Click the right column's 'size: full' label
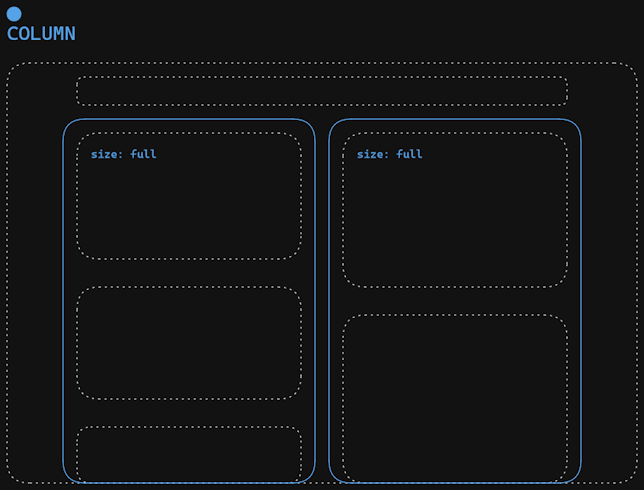This screenshot has height=490, width=644. [389, 154]
